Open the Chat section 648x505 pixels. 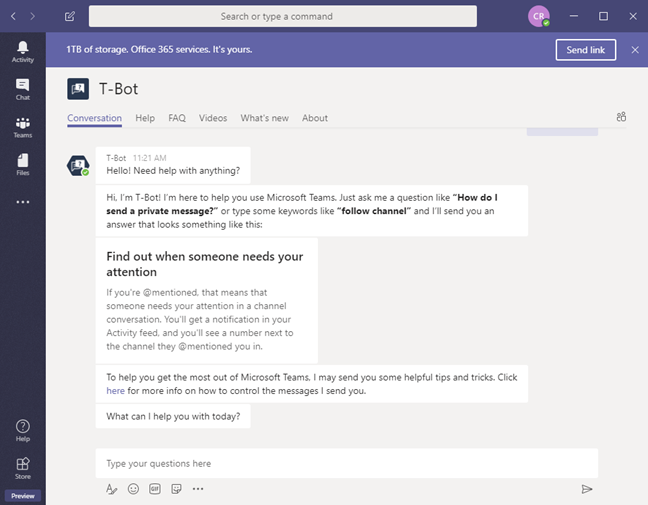[x=23, y=89]
